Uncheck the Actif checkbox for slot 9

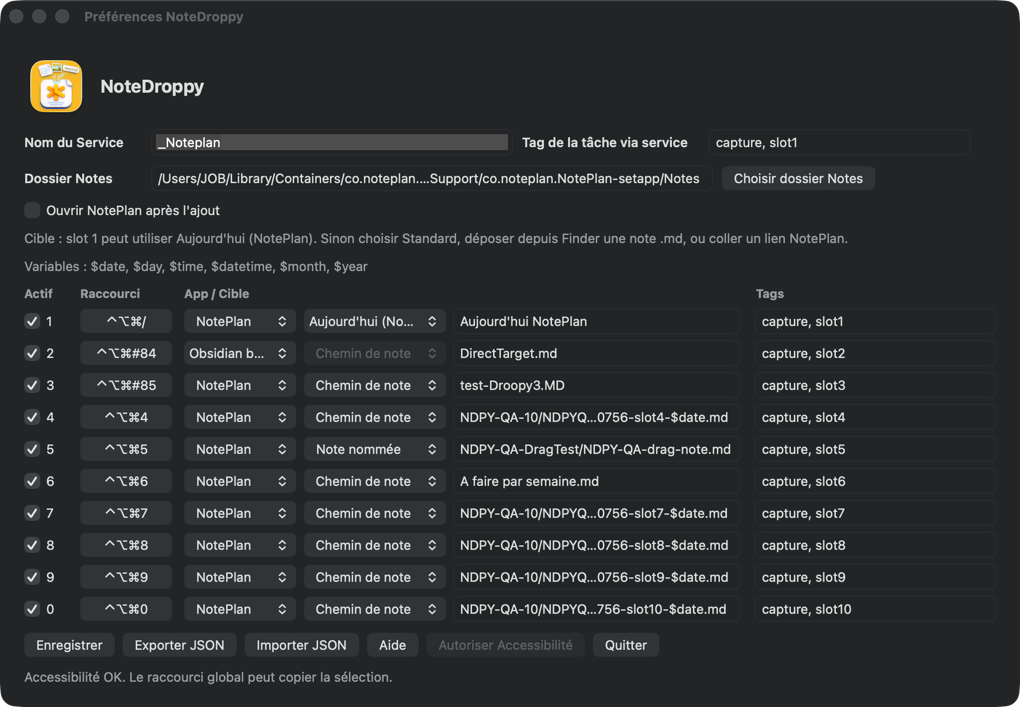pos(32,577)
